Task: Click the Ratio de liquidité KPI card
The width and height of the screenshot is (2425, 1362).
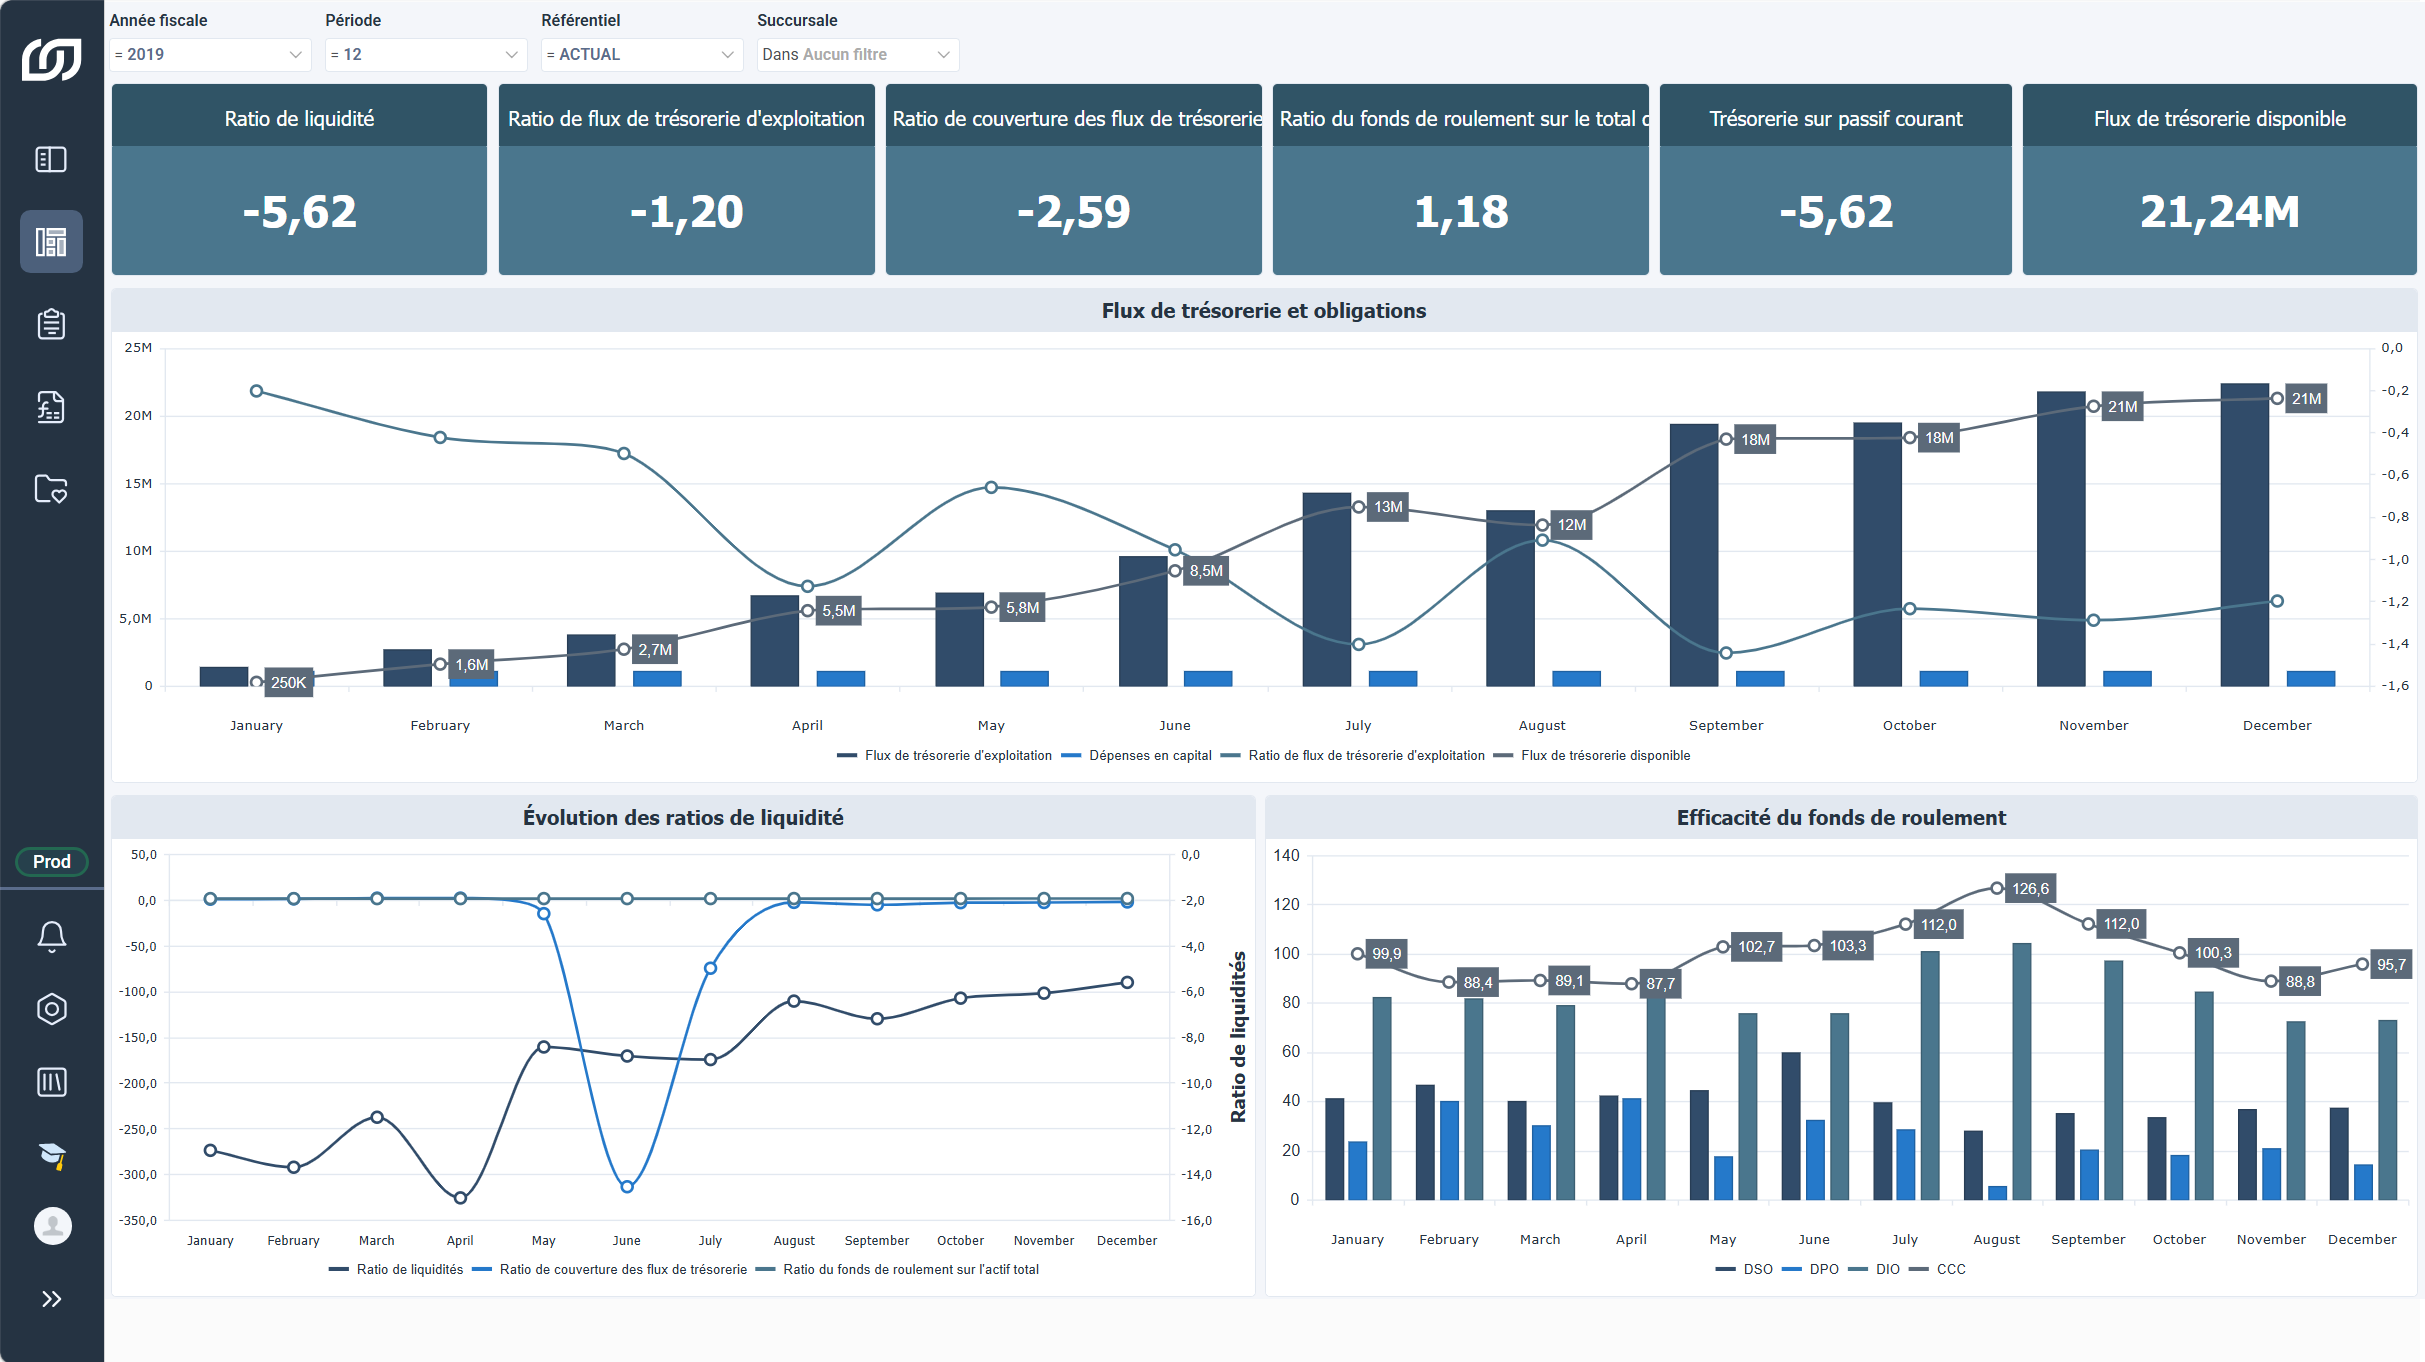Action: (x=299, y=179)
